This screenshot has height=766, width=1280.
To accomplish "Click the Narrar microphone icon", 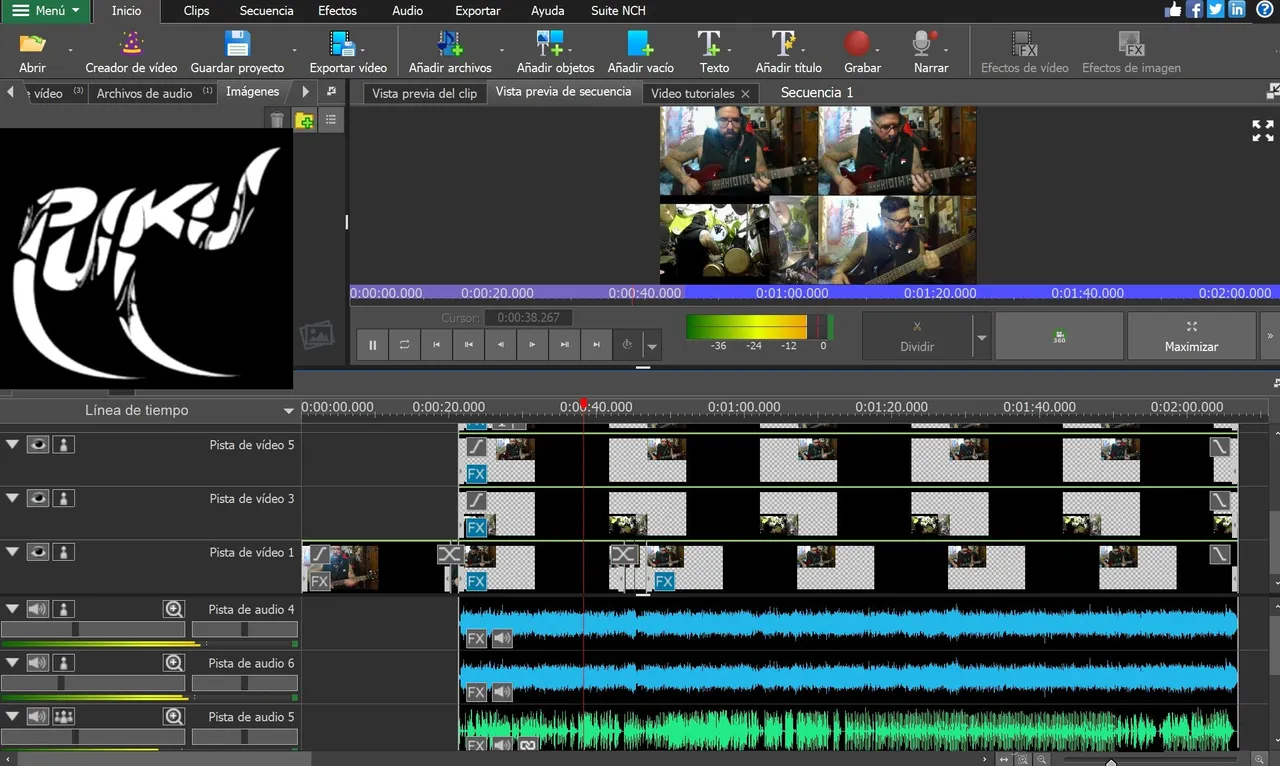I will pyautogui.click(x=925, y=43).
